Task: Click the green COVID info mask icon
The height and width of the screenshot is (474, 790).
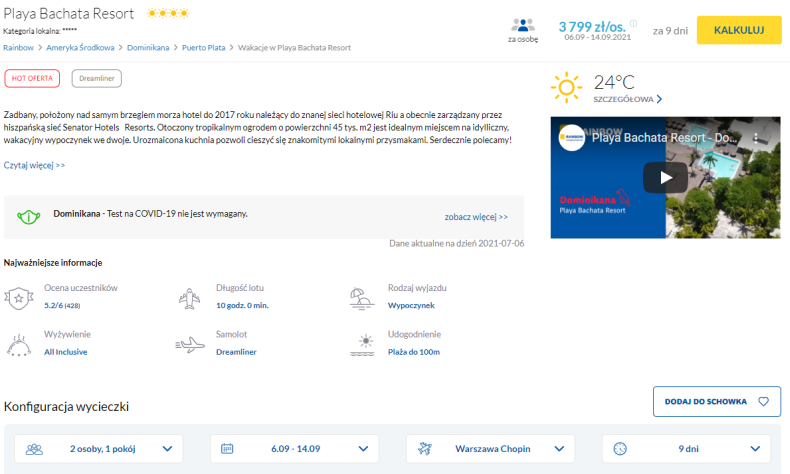Action: pyautogui.click(x=29, y=217)
